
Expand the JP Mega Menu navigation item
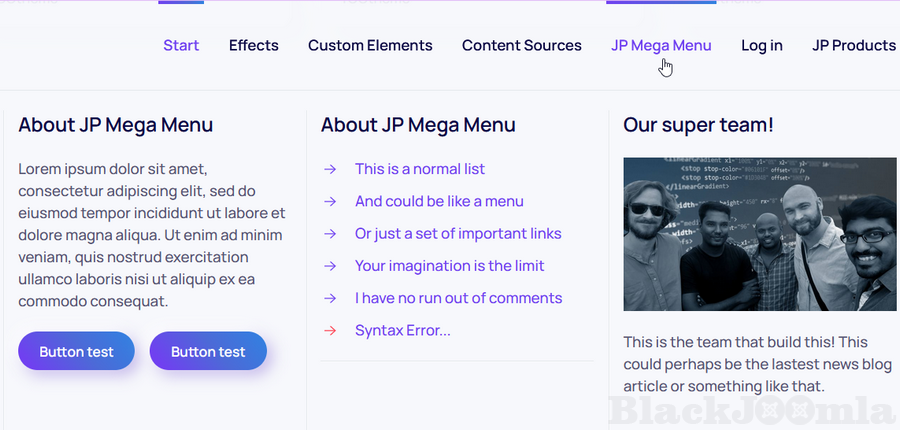pos(661,45)
